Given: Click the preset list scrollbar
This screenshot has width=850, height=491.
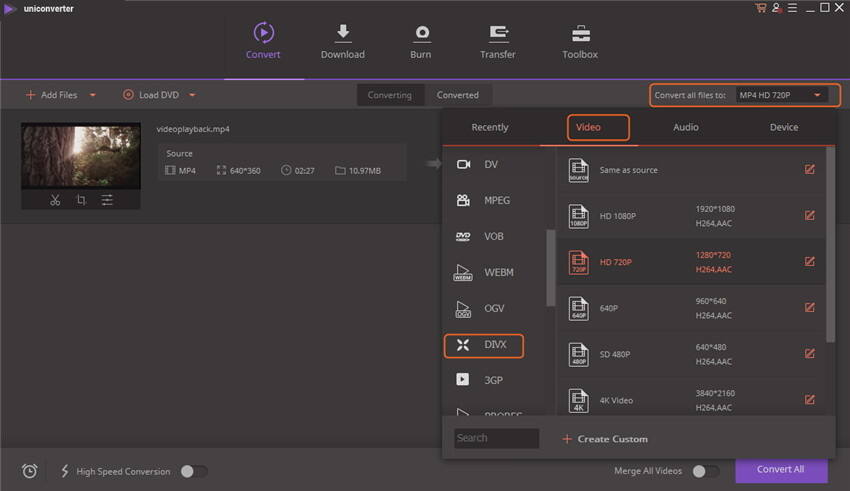Looking at the screenshot, I should click(830, 244).
